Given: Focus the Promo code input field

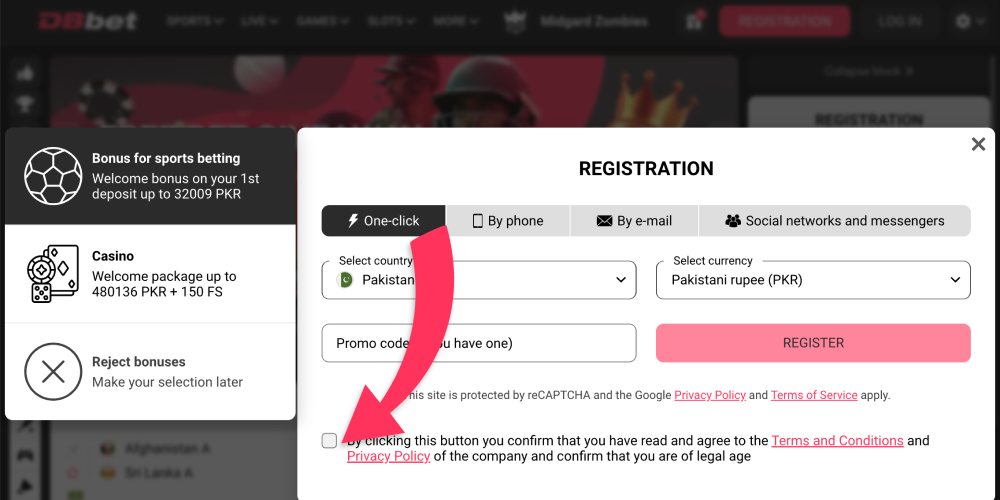Looking at the screenshot, I should point(479,343).
